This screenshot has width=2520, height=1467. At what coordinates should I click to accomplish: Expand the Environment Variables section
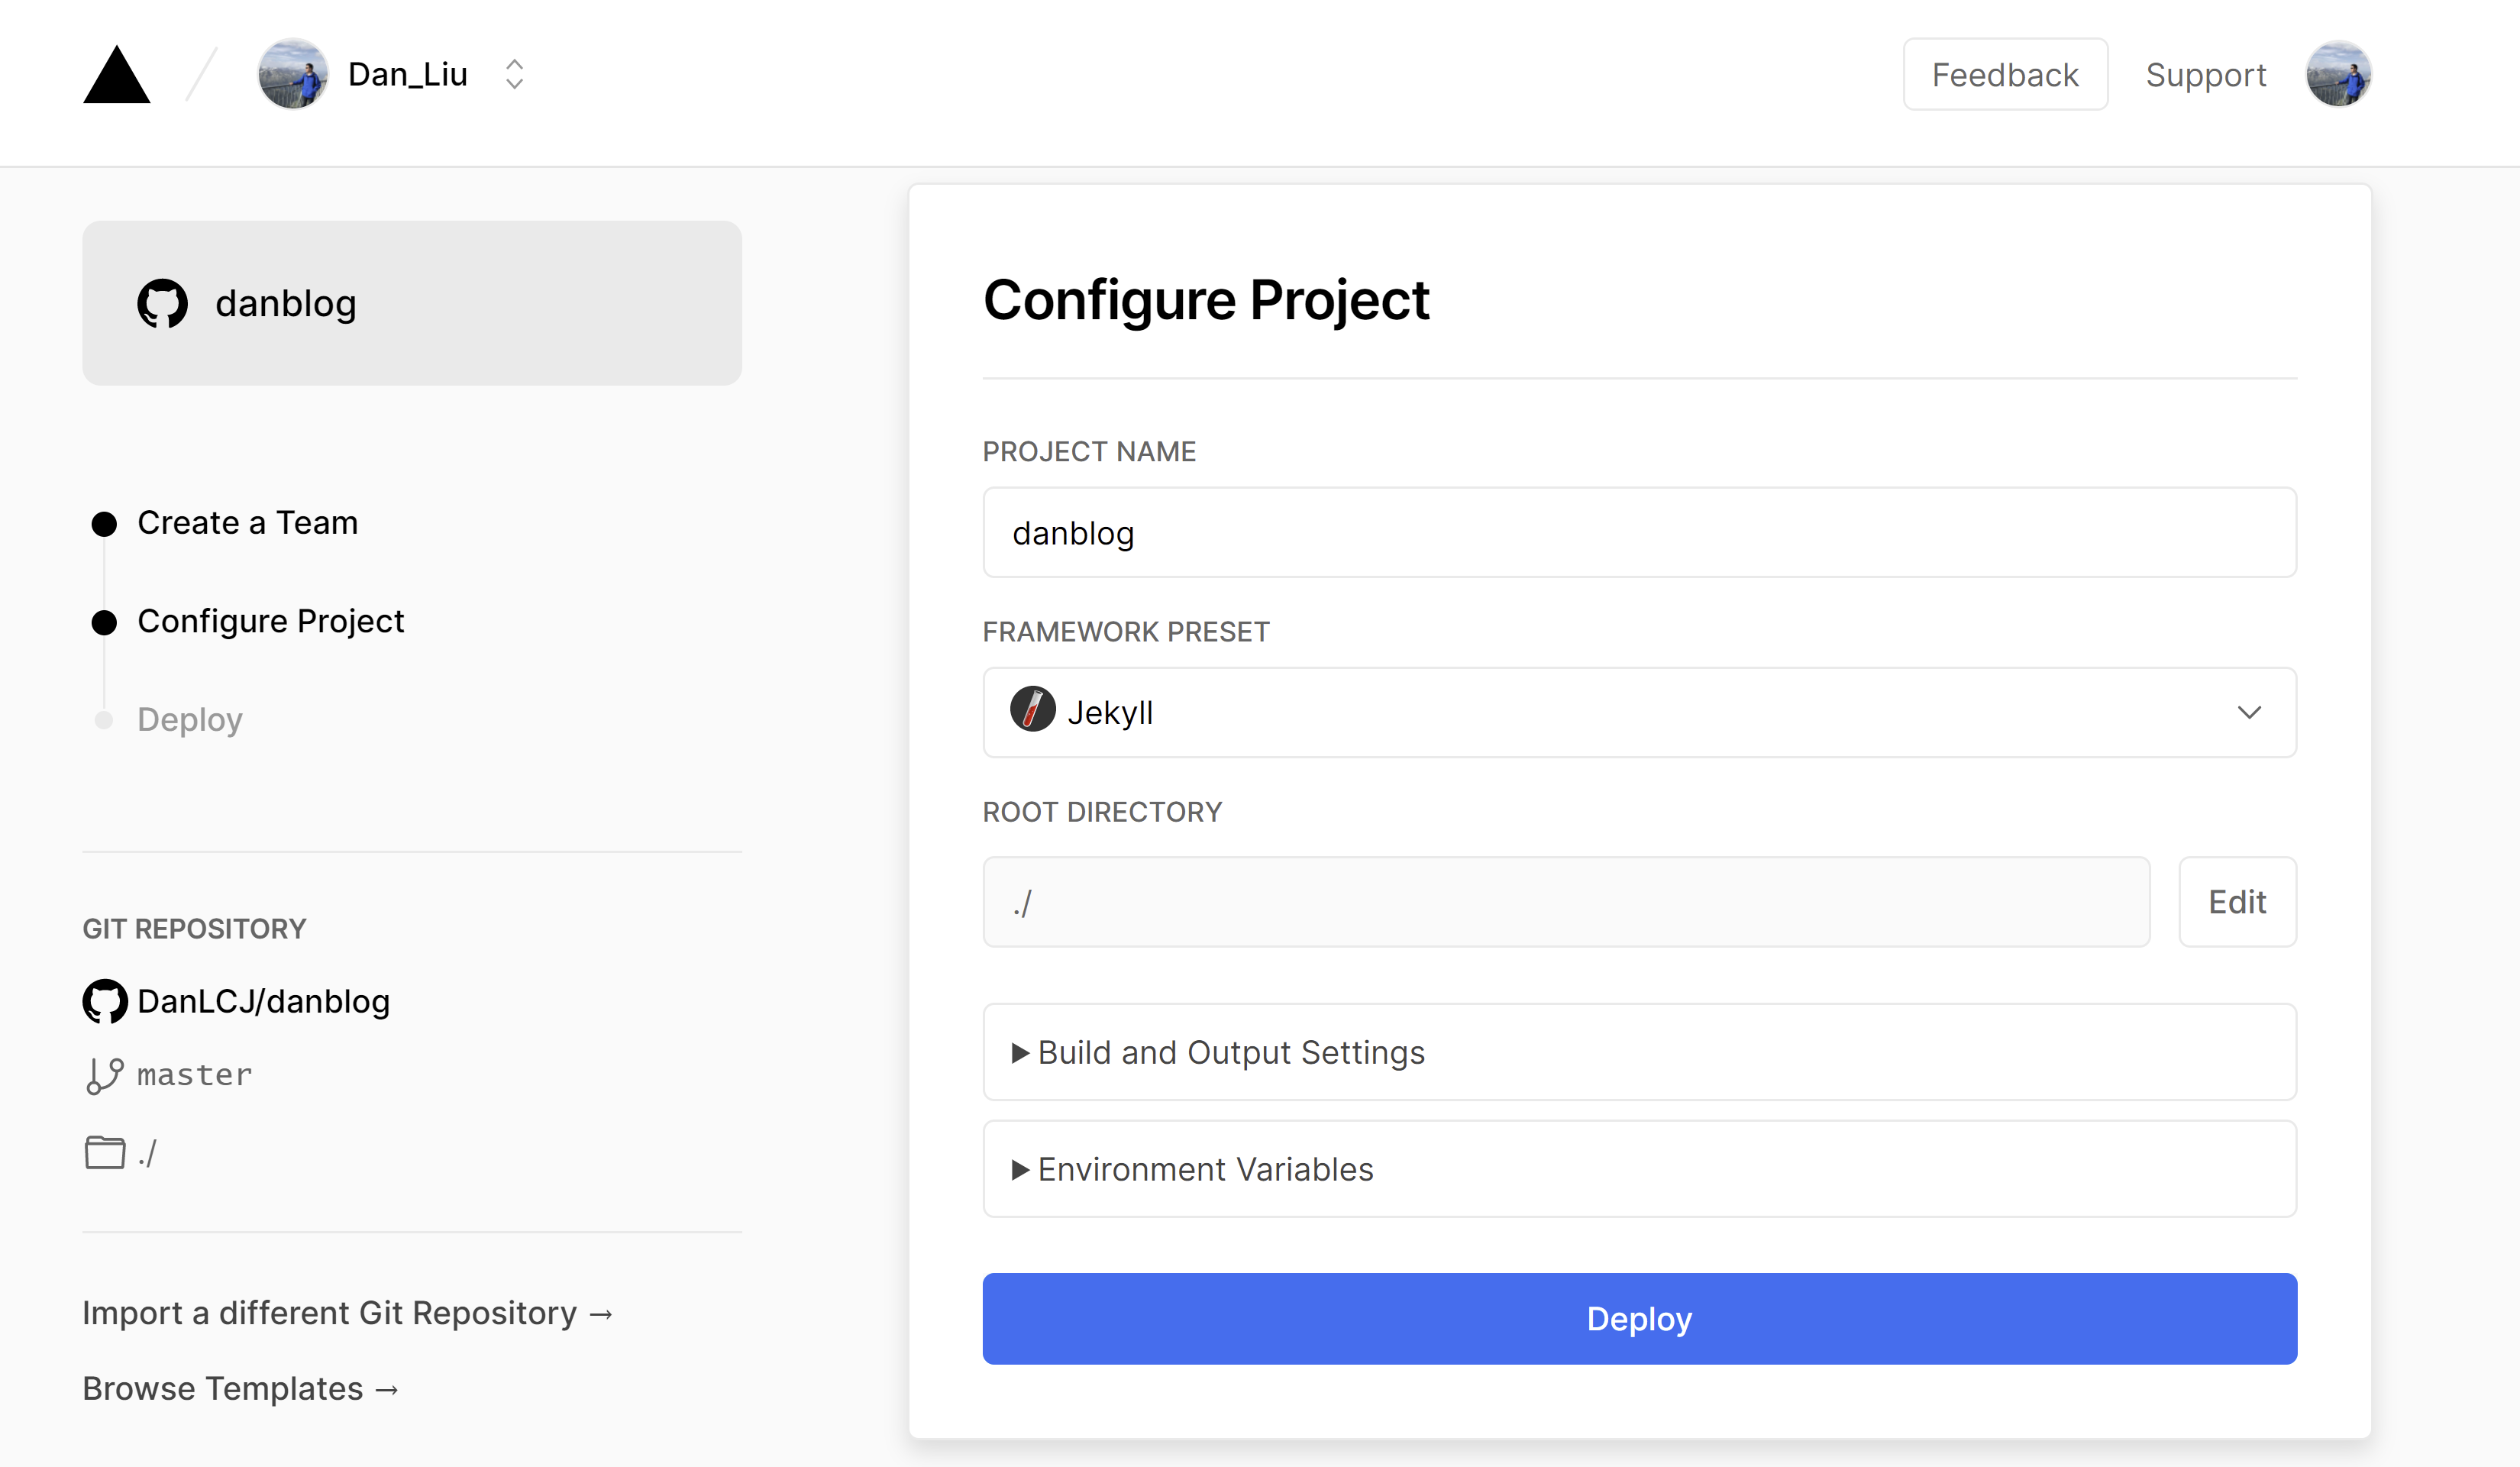[x=1204, y=1169]
